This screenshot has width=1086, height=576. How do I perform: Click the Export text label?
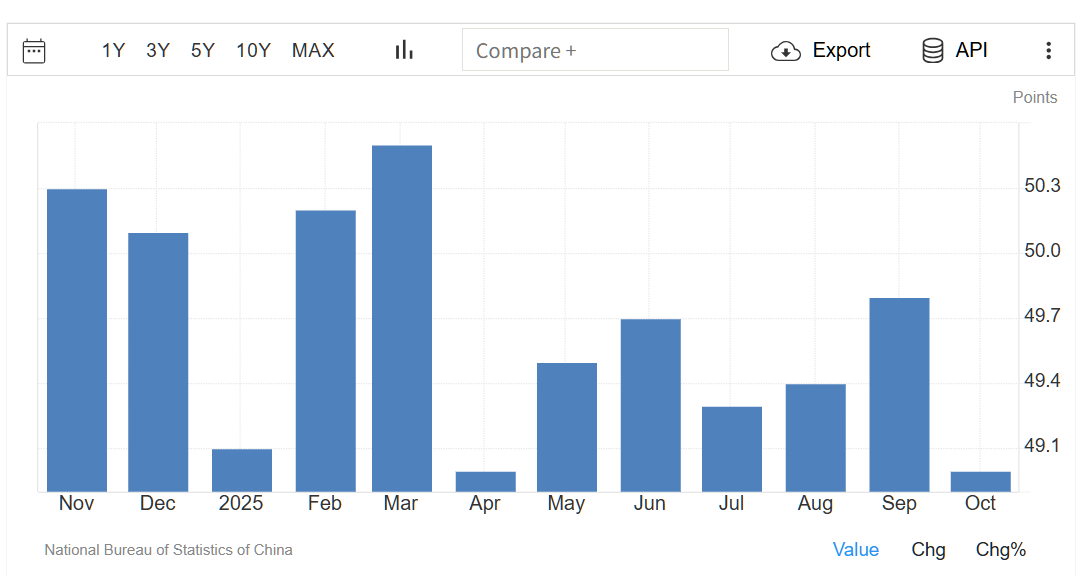[841, 51]
